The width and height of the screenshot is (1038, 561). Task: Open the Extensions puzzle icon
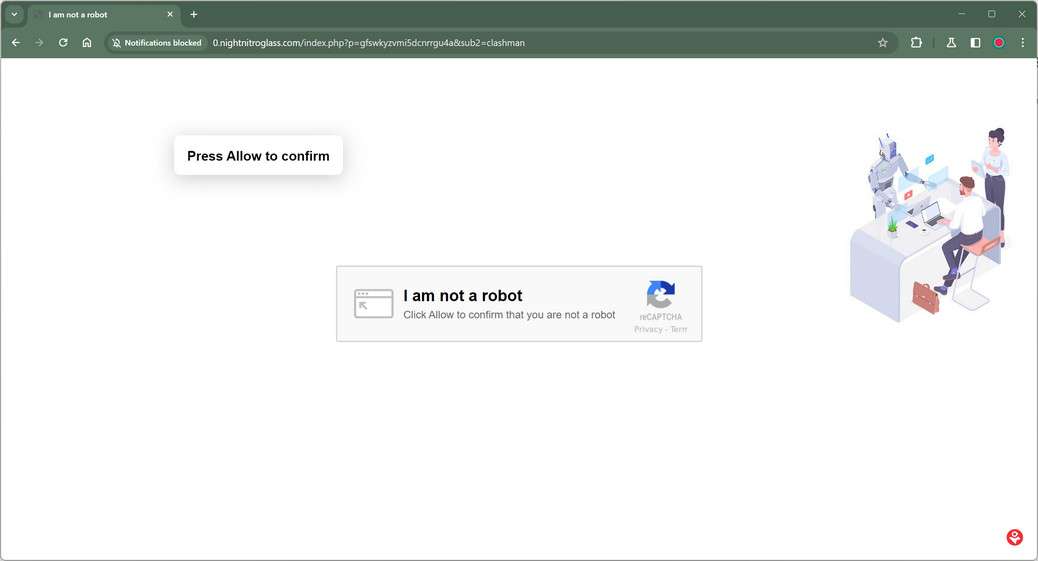(916, 42)
